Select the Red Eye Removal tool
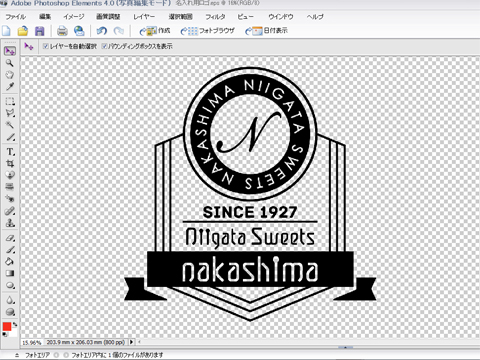This screenshot has height=360, width=480. click(10, 199)
